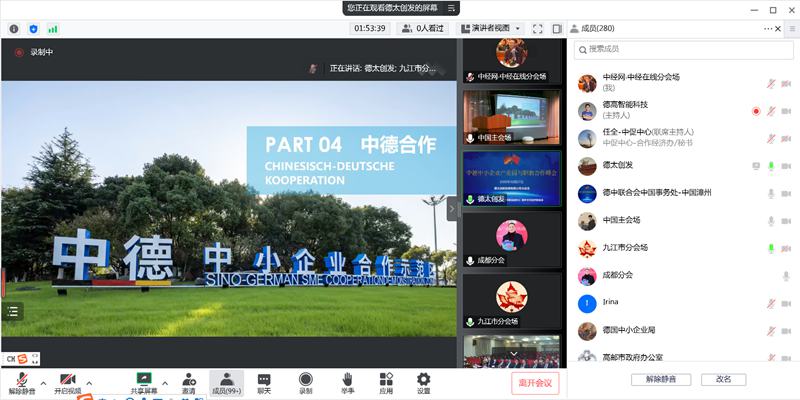
Task: Click mic icon in 中国主会场 row
Action: pyautogui.click(x=771, y=221)
